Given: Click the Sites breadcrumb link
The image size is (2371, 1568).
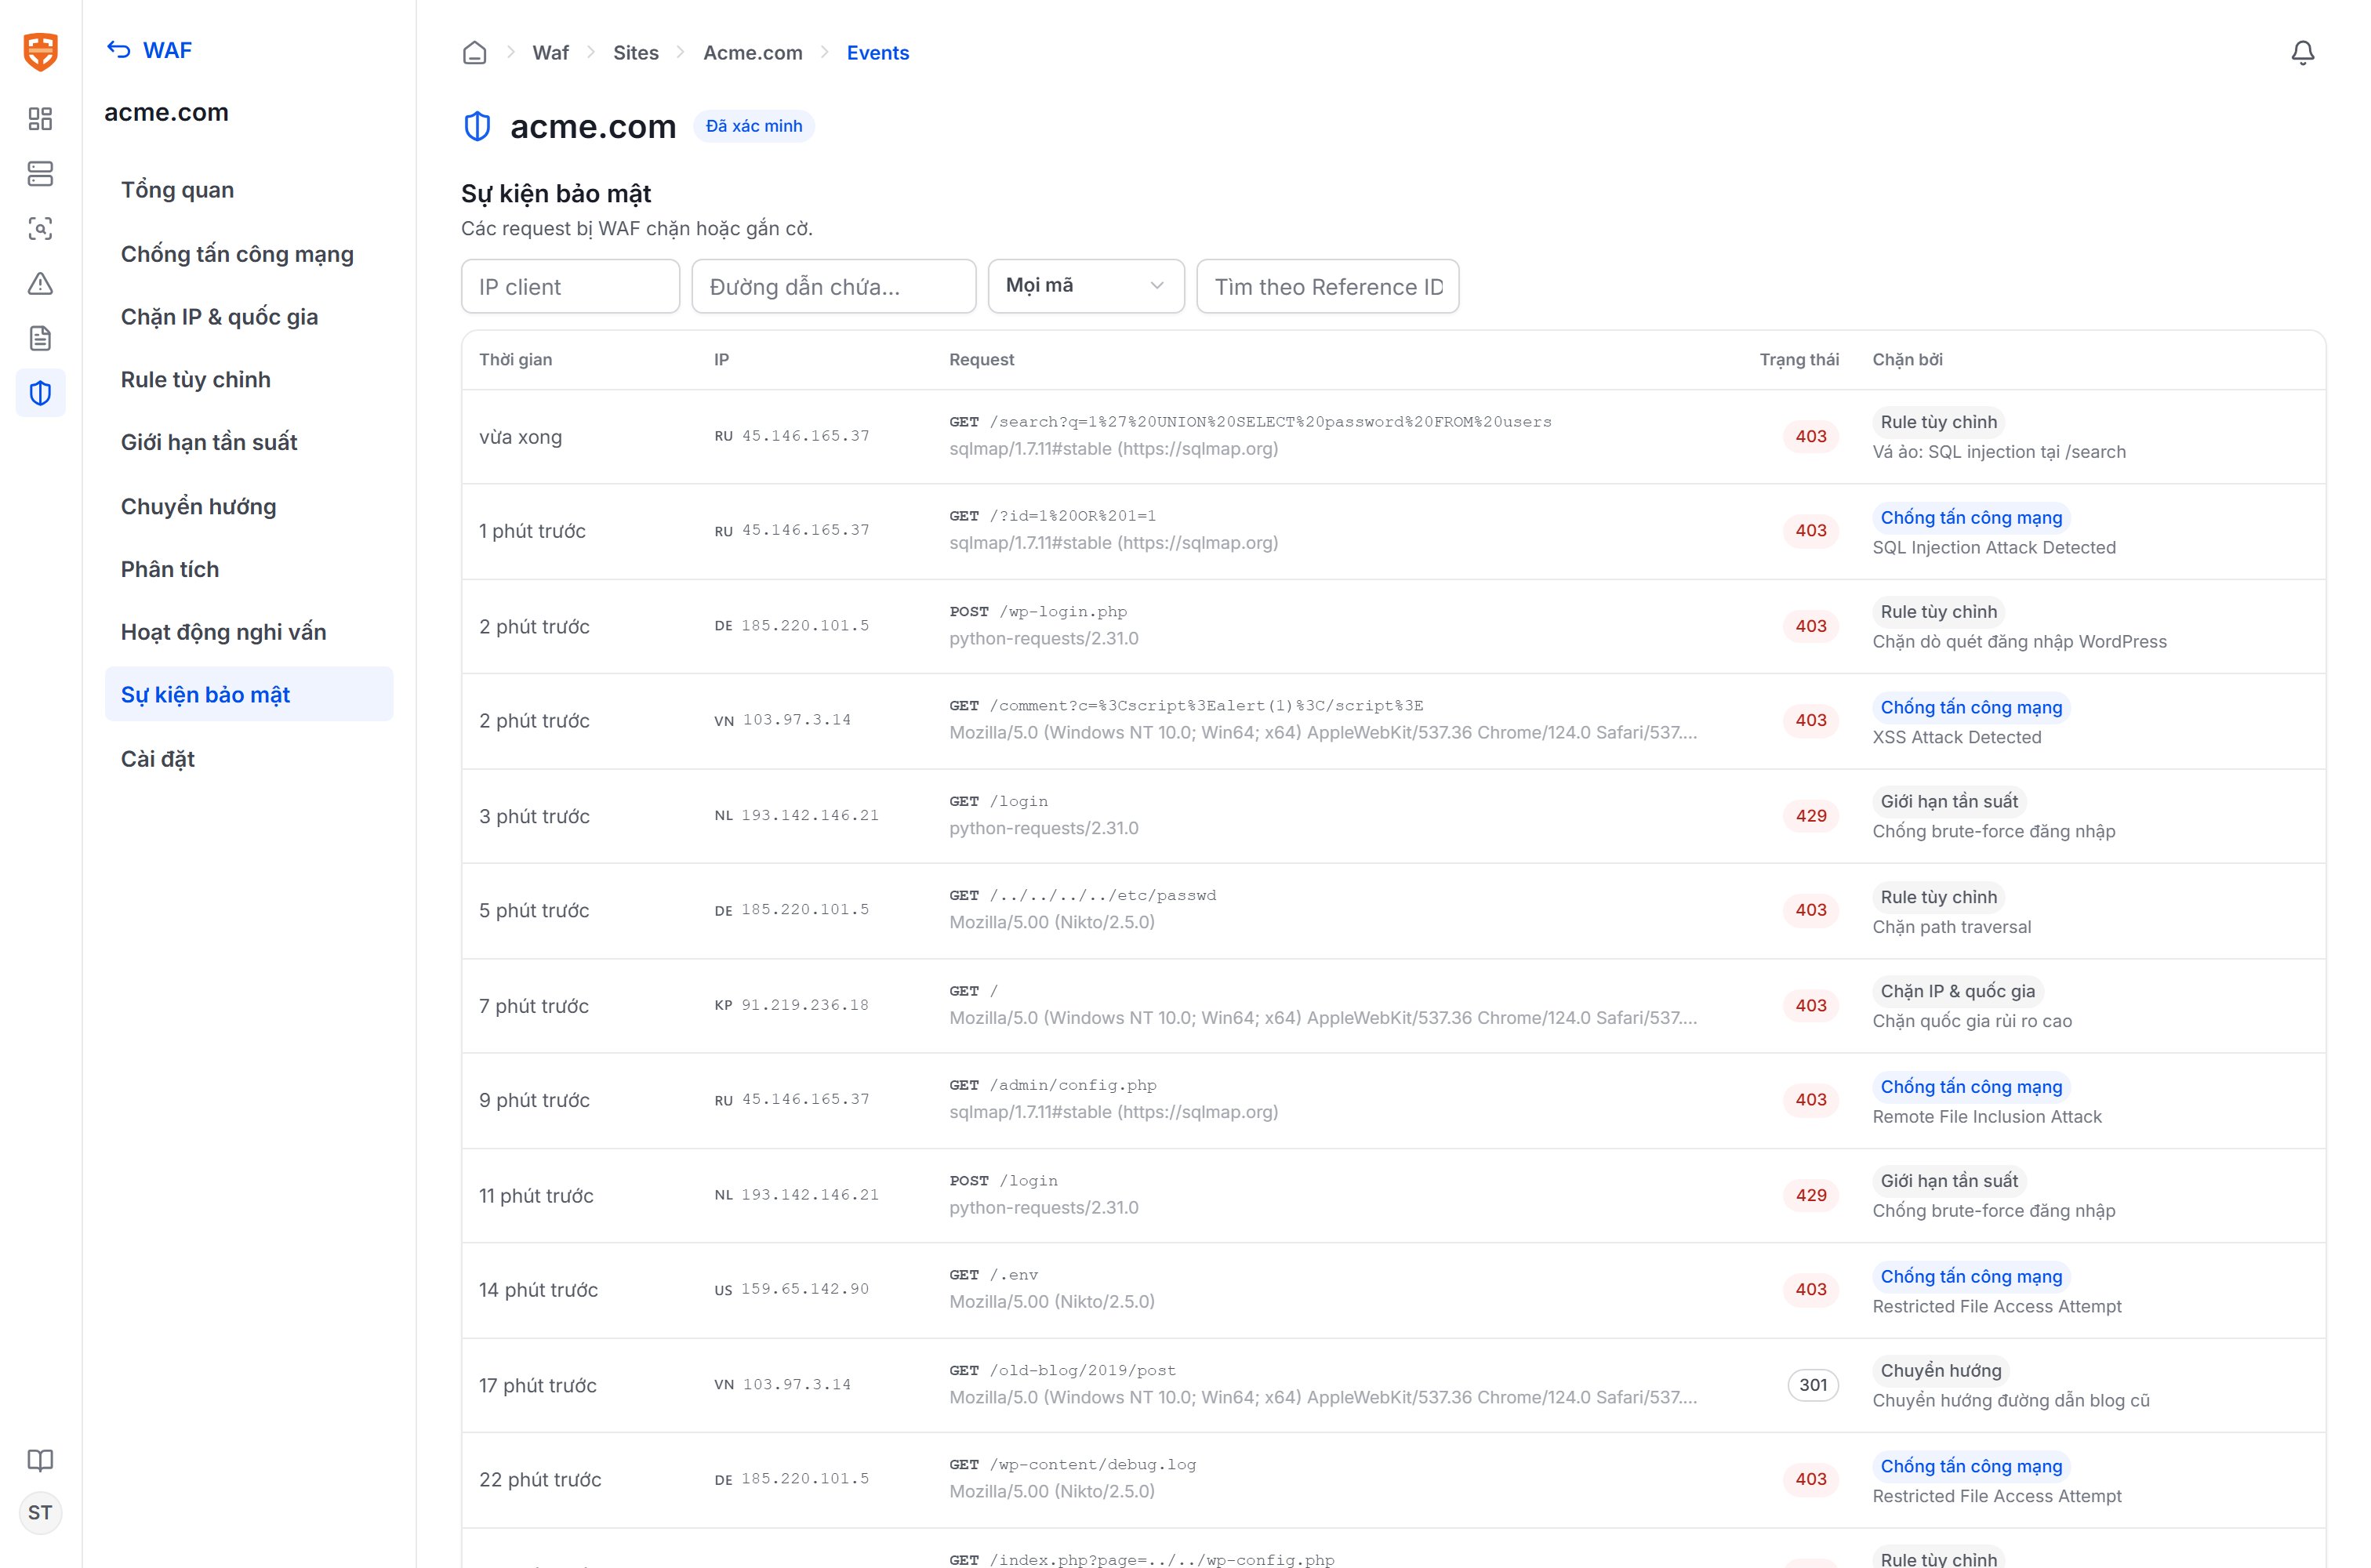Looking at the screenshot, I should [636, 53].
